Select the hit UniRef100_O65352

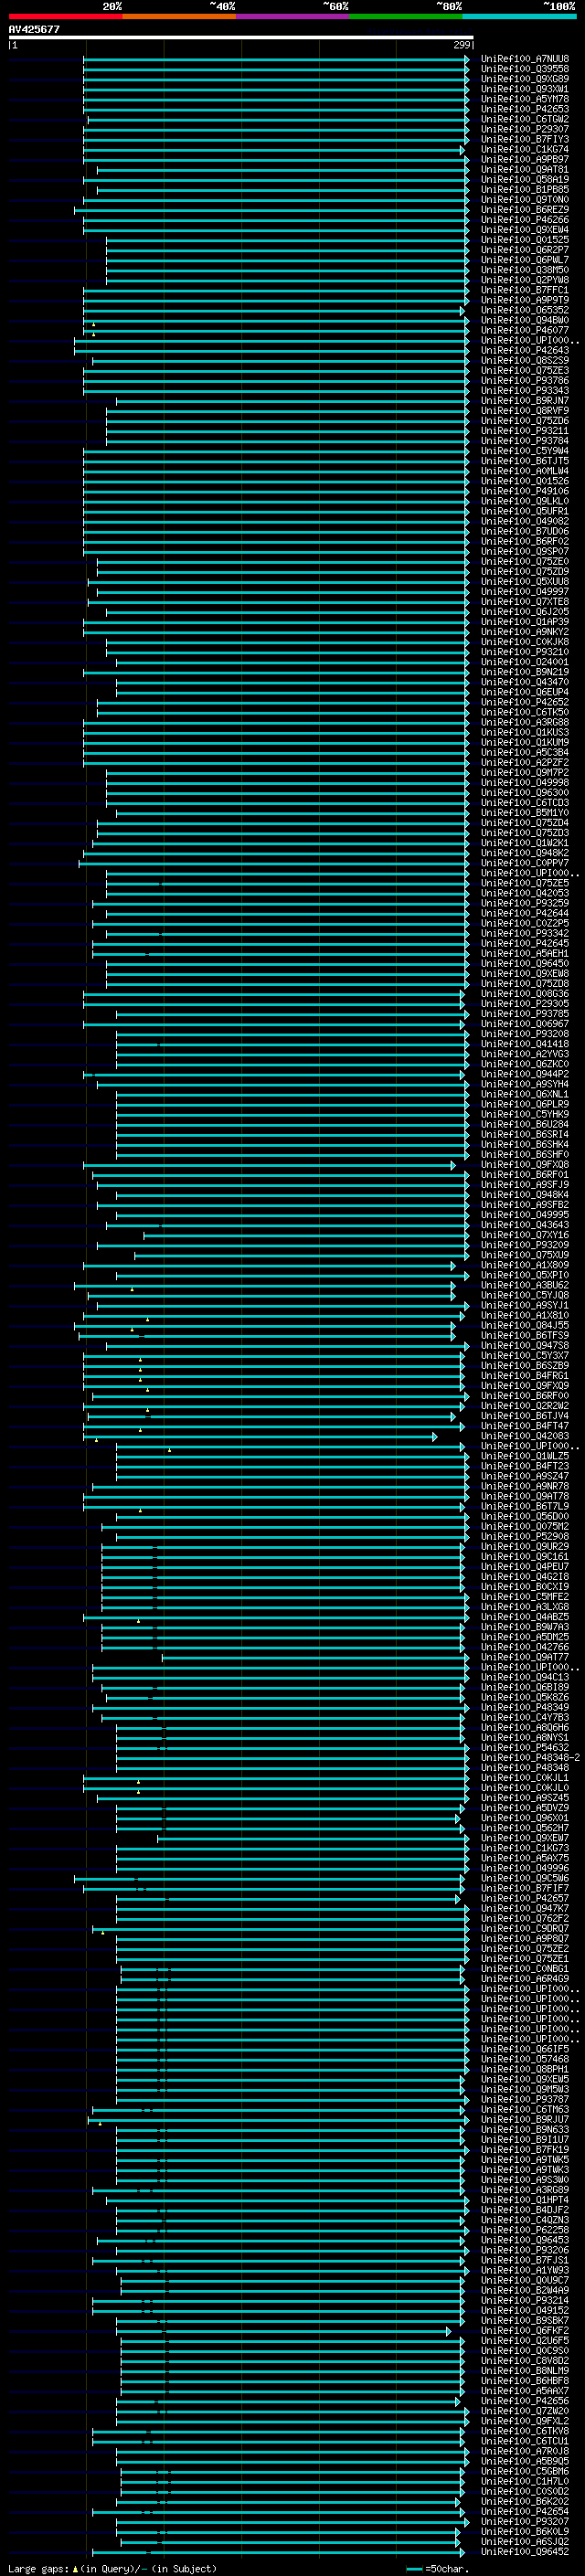point(524,310)
